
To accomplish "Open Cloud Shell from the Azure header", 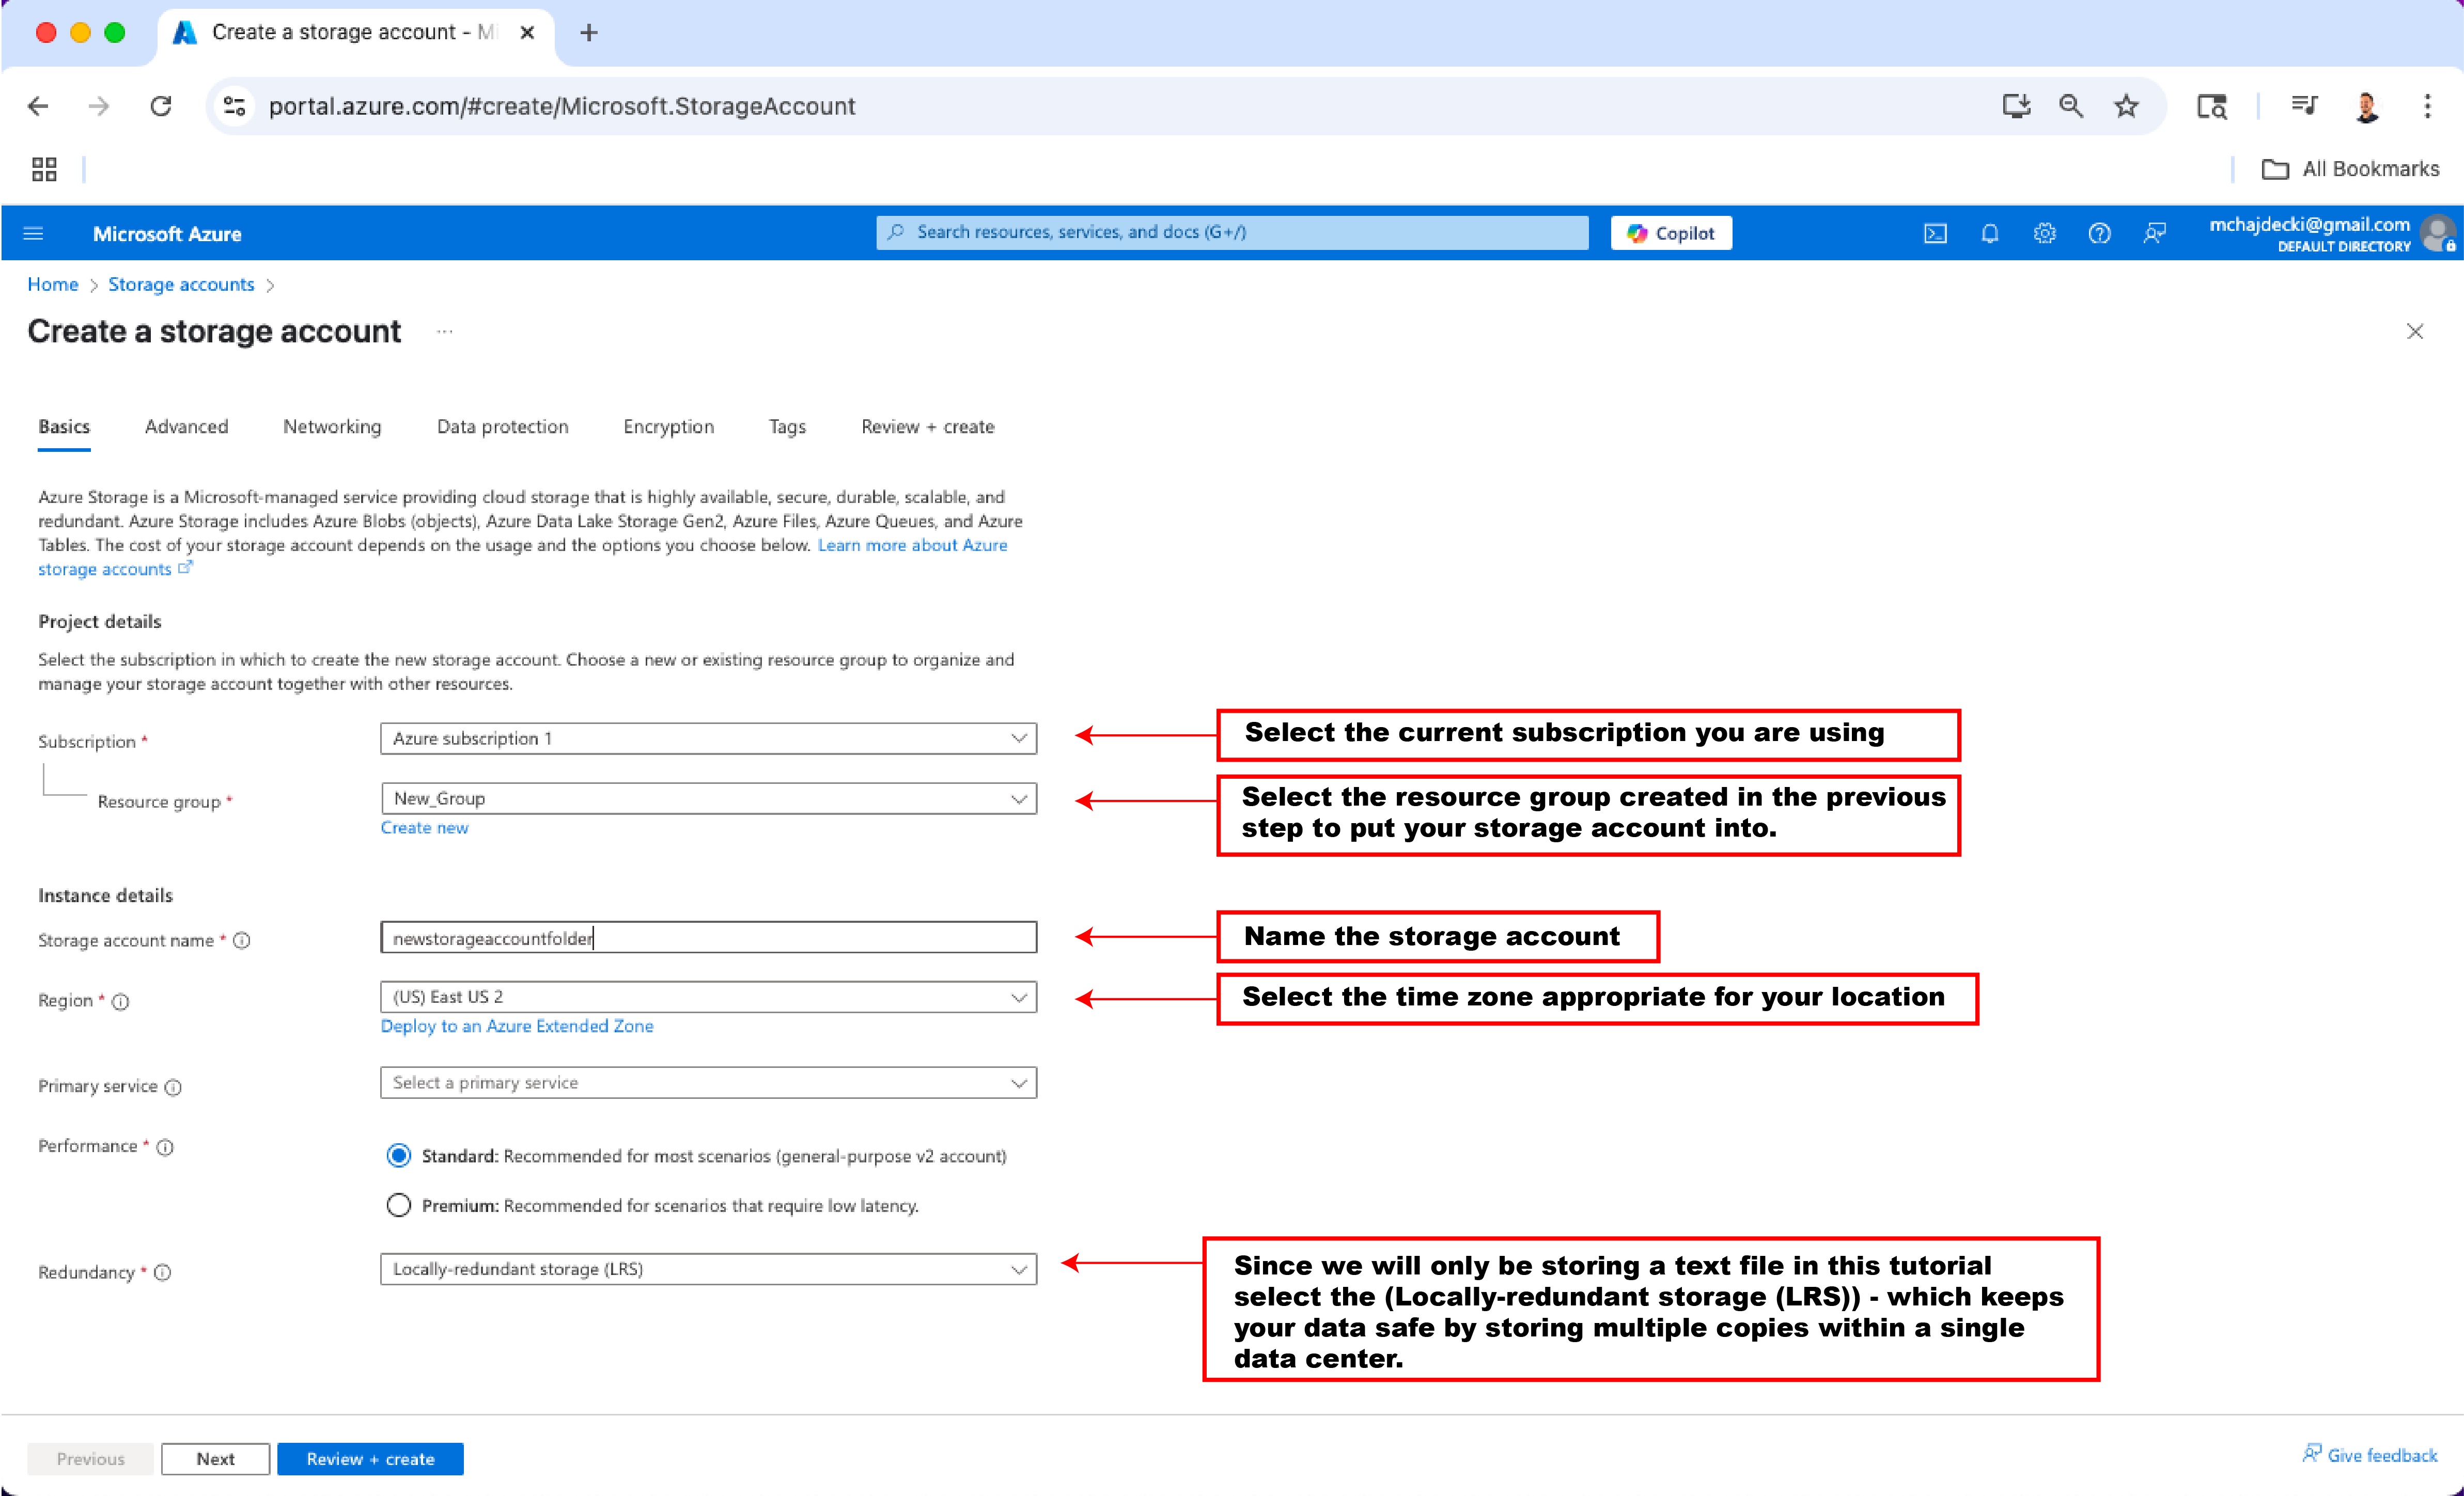I will (x=1935, y=233).
